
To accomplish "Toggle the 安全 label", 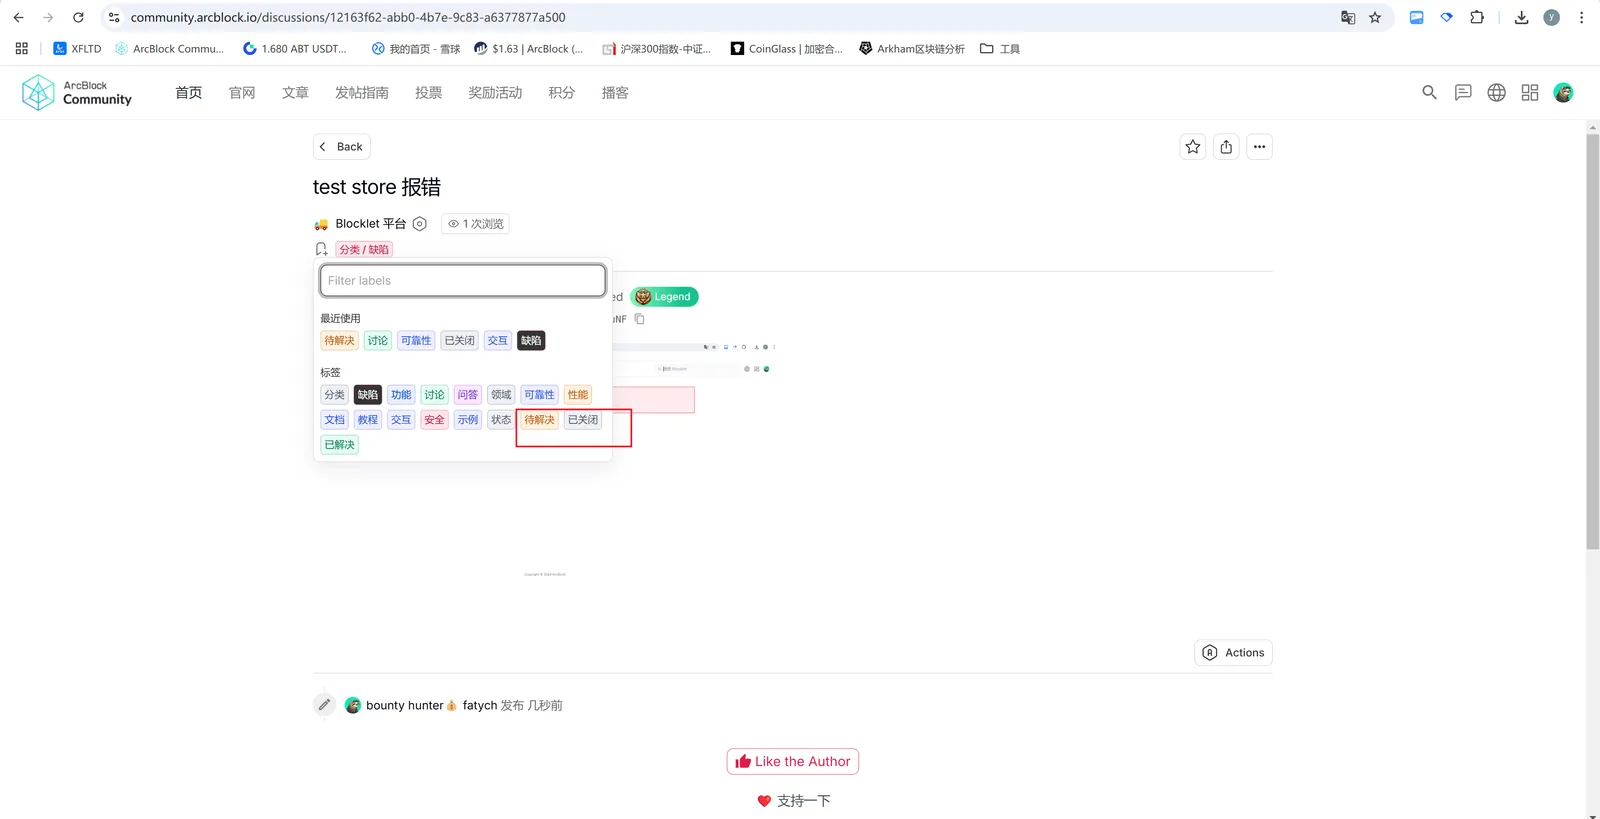I will [x=434, y=420].
